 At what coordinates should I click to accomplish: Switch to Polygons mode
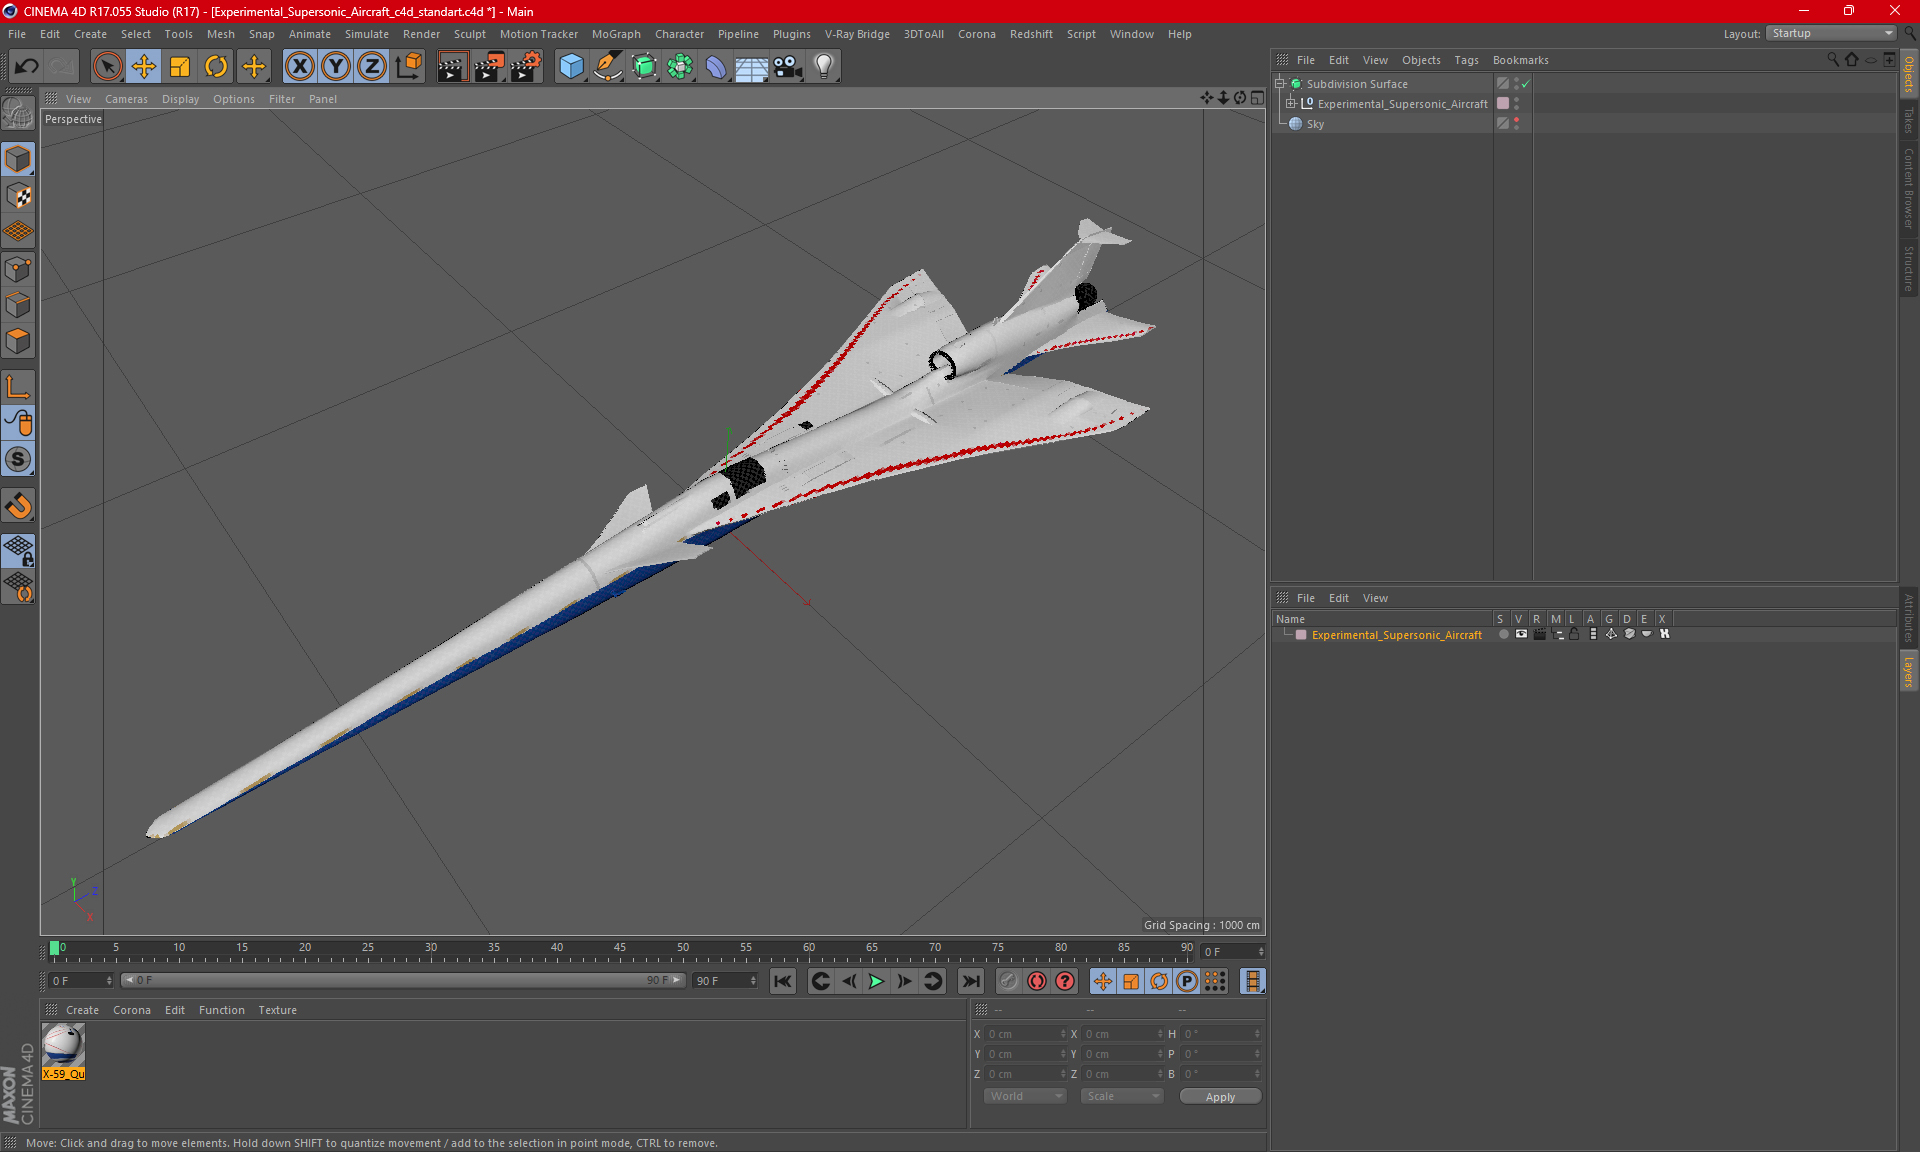18,341
